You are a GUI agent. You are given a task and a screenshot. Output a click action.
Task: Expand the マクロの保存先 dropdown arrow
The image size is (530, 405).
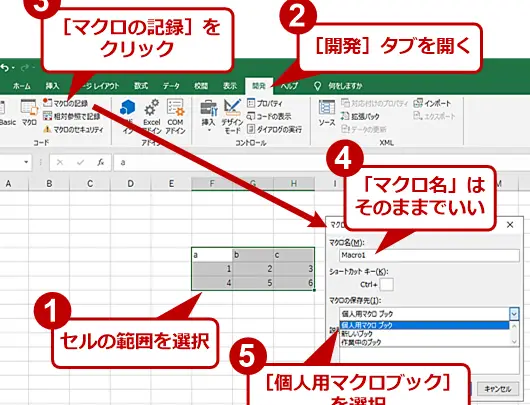514,314
